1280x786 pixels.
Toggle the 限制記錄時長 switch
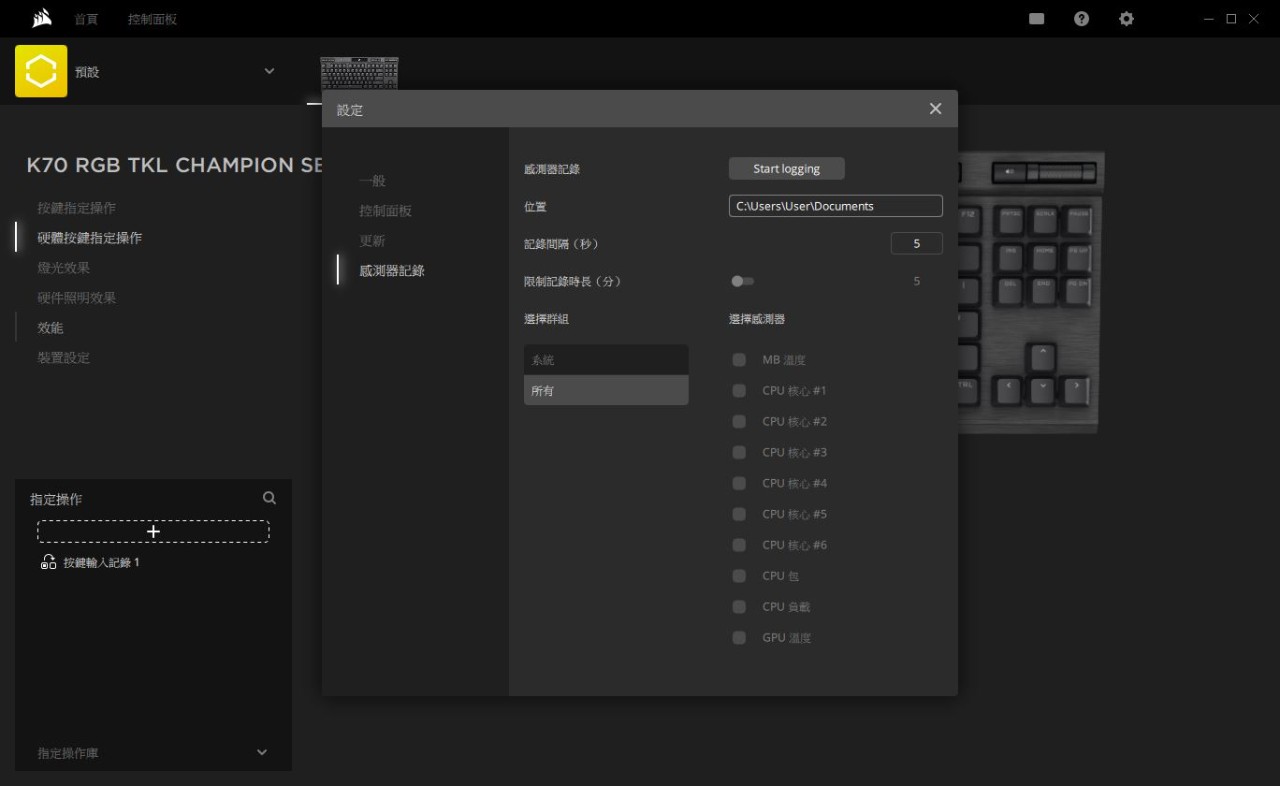(742, 281)
